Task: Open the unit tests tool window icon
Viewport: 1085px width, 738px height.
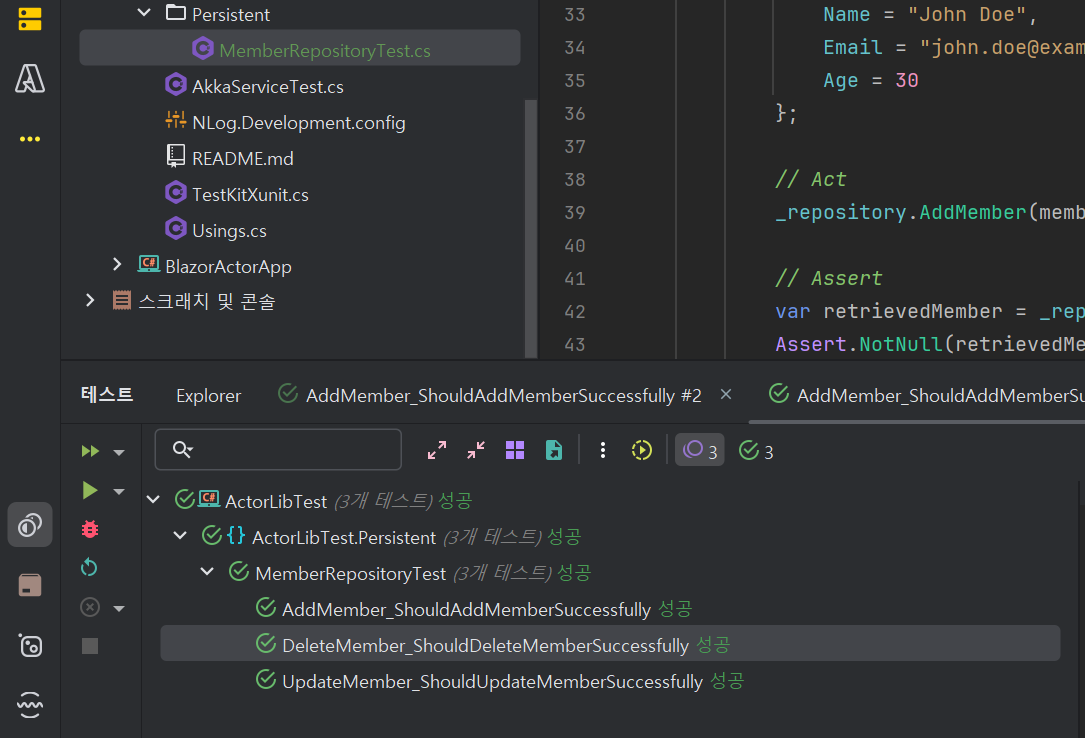Action: [x=30, y=524]
